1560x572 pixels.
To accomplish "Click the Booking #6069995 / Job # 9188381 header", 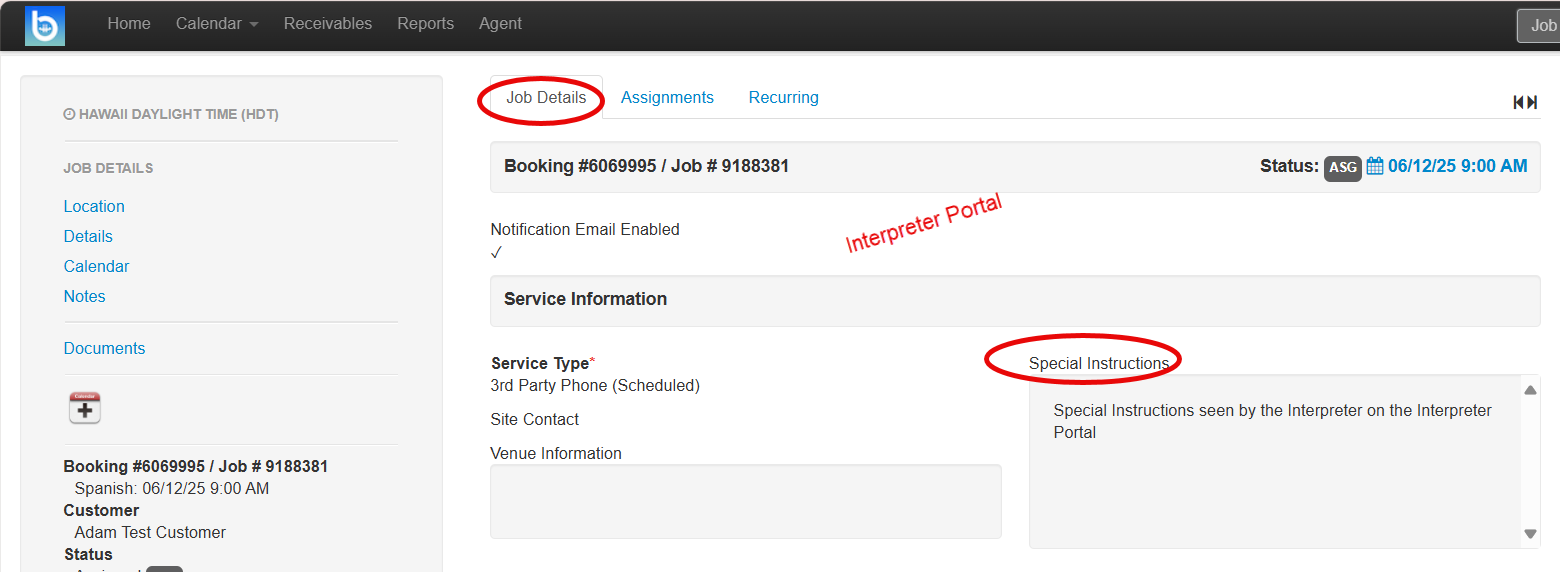I will (646, 166).
